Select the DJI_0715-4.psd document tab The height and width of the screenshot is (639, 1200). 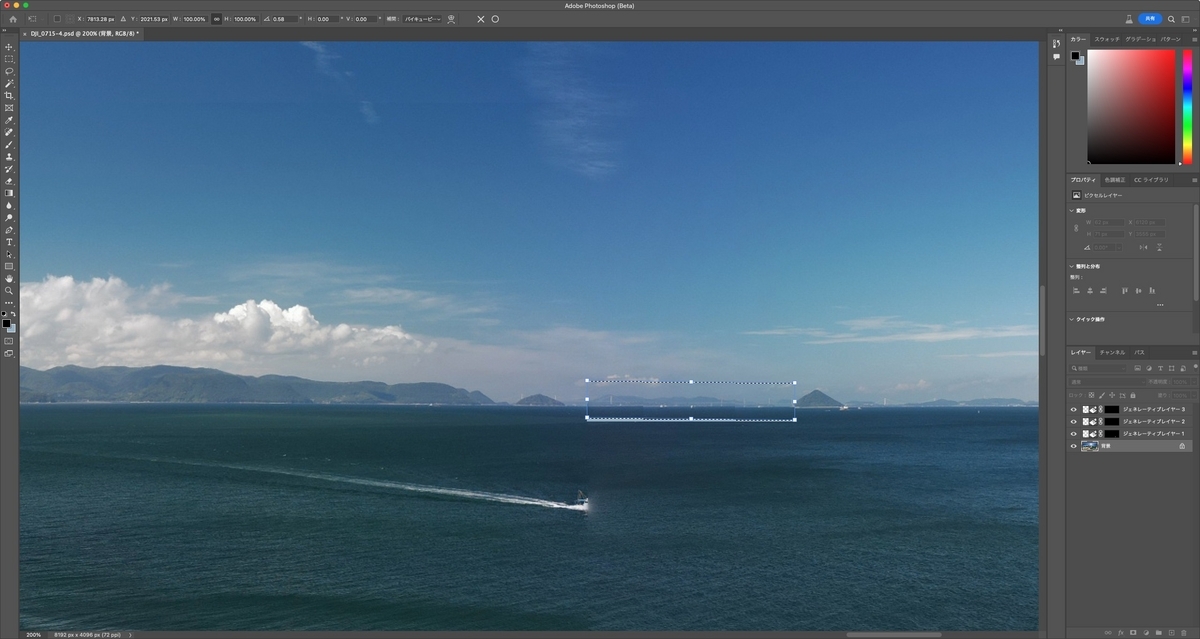coord(84,33)
